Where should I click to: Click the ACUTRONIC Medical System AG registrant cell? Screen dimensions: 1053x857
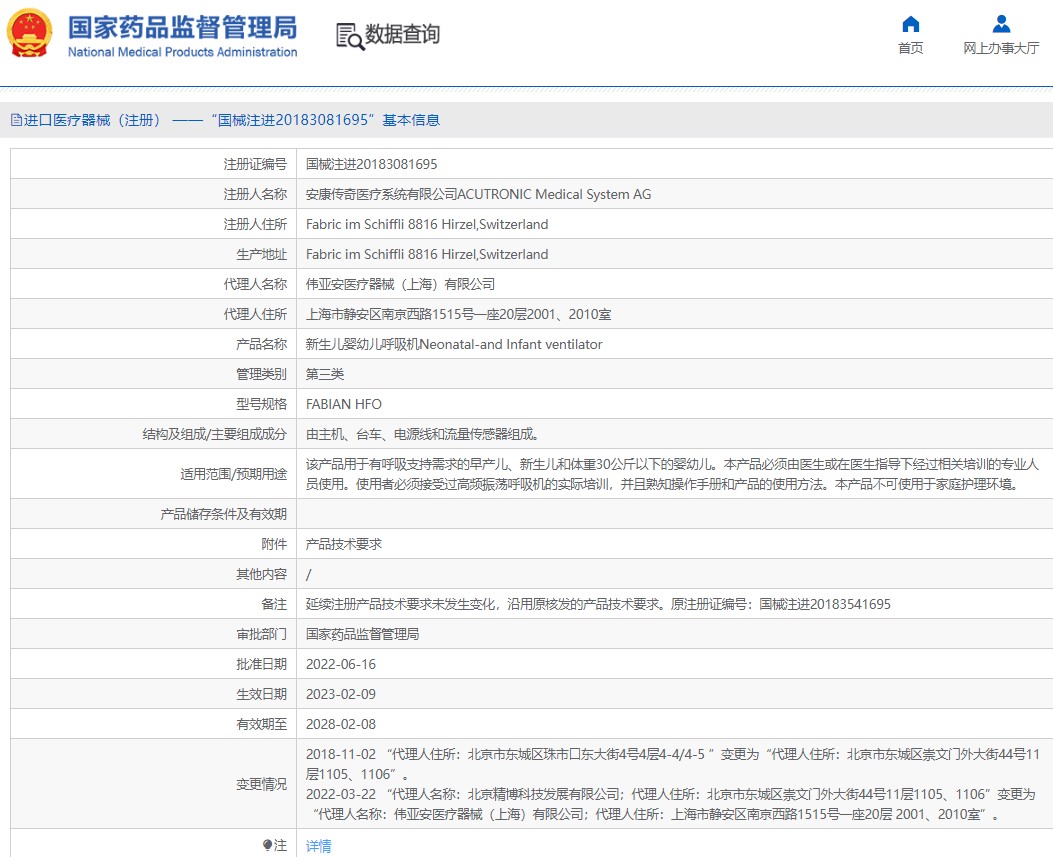(478, 194)
